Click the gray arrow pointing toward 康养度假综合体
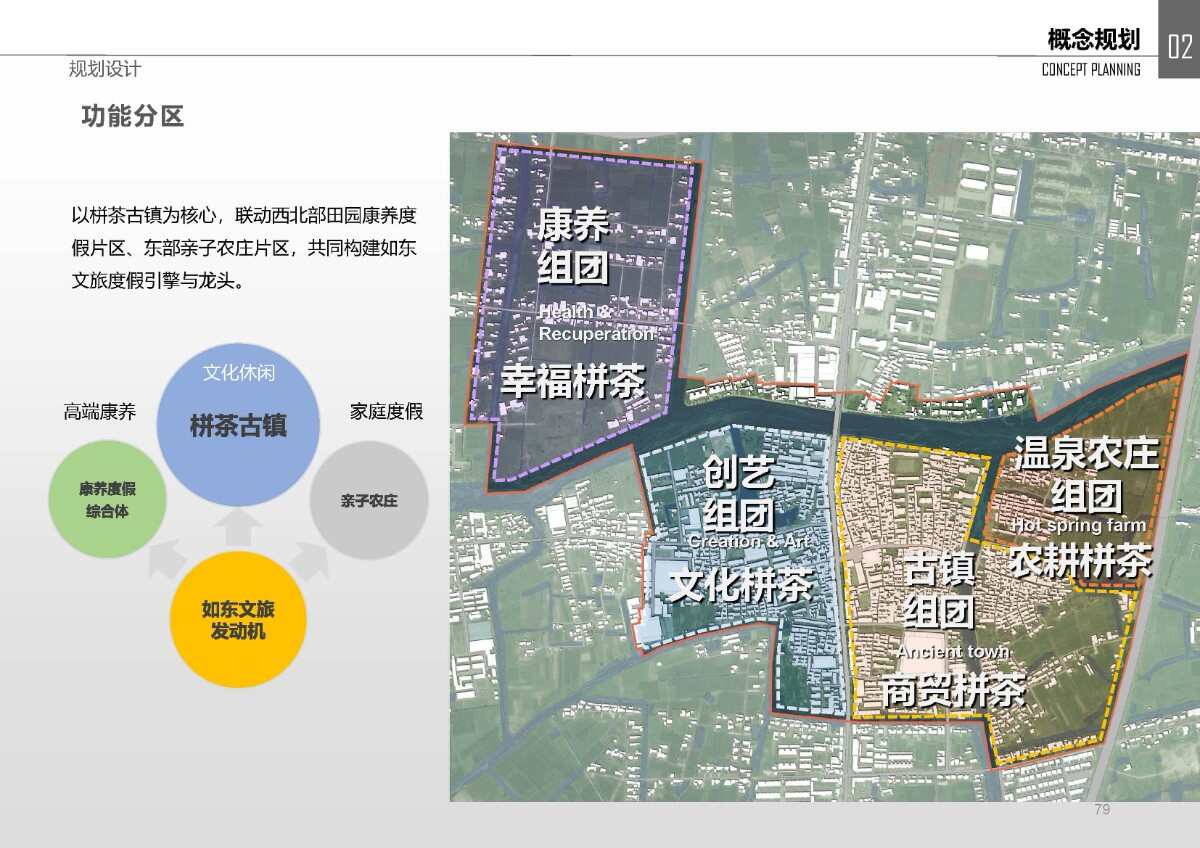Image resolution: width=1200 pixels, height=848 pixels. click(x=167, y=561)
